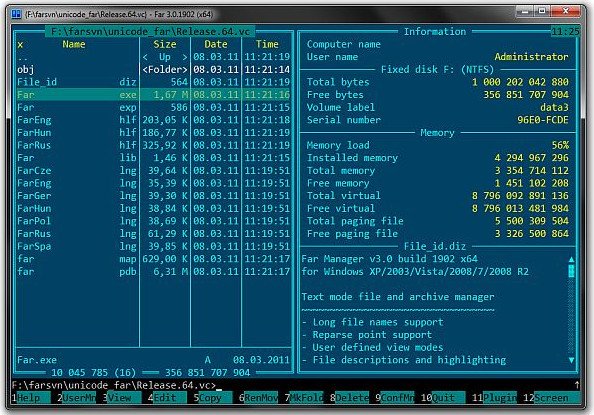Select the highlighted Far exe row
This screenshot has width=594, height=415.
coord(153,95)
